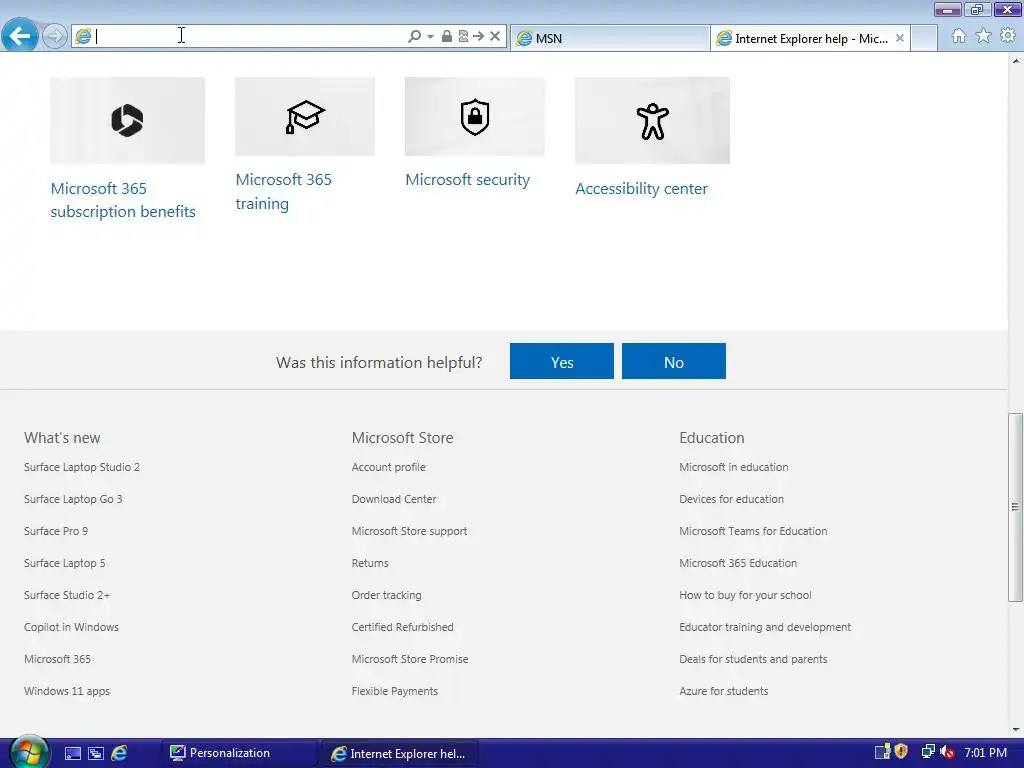
Task: Follow the Microsoft security link
Action: coord(468,180)
